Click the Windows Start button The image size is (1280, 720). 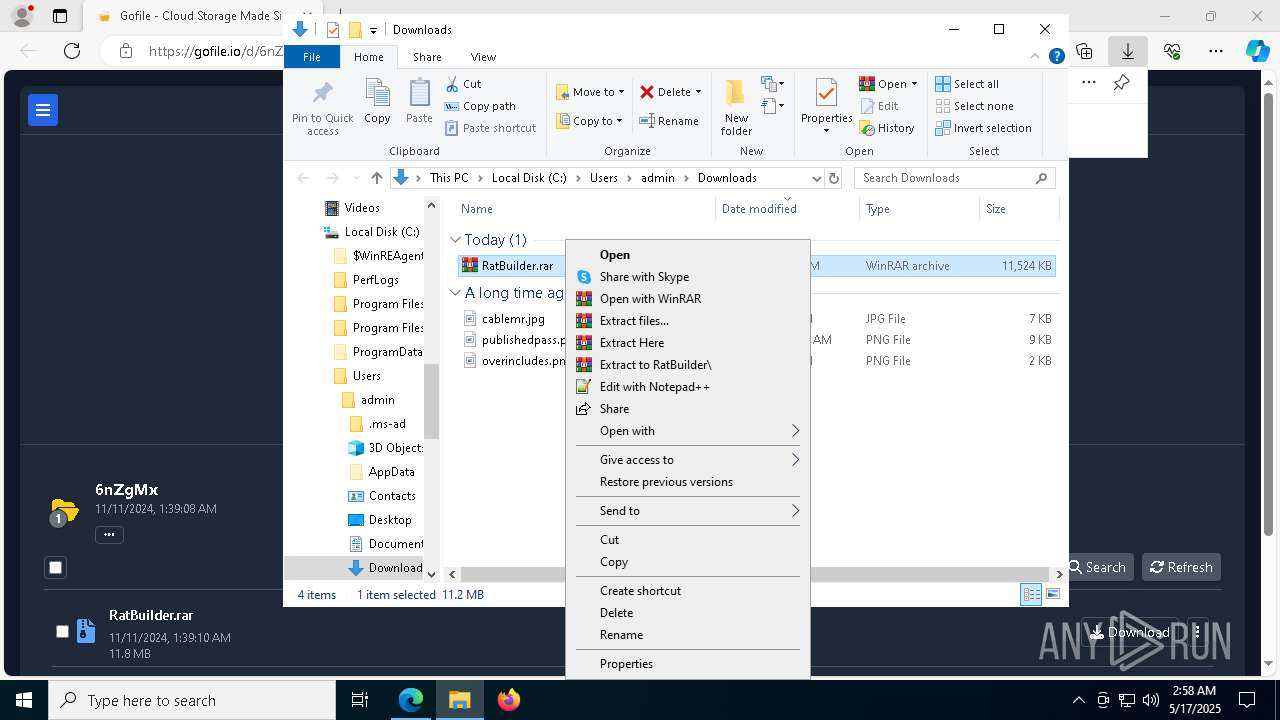click(x=24, y=700)
